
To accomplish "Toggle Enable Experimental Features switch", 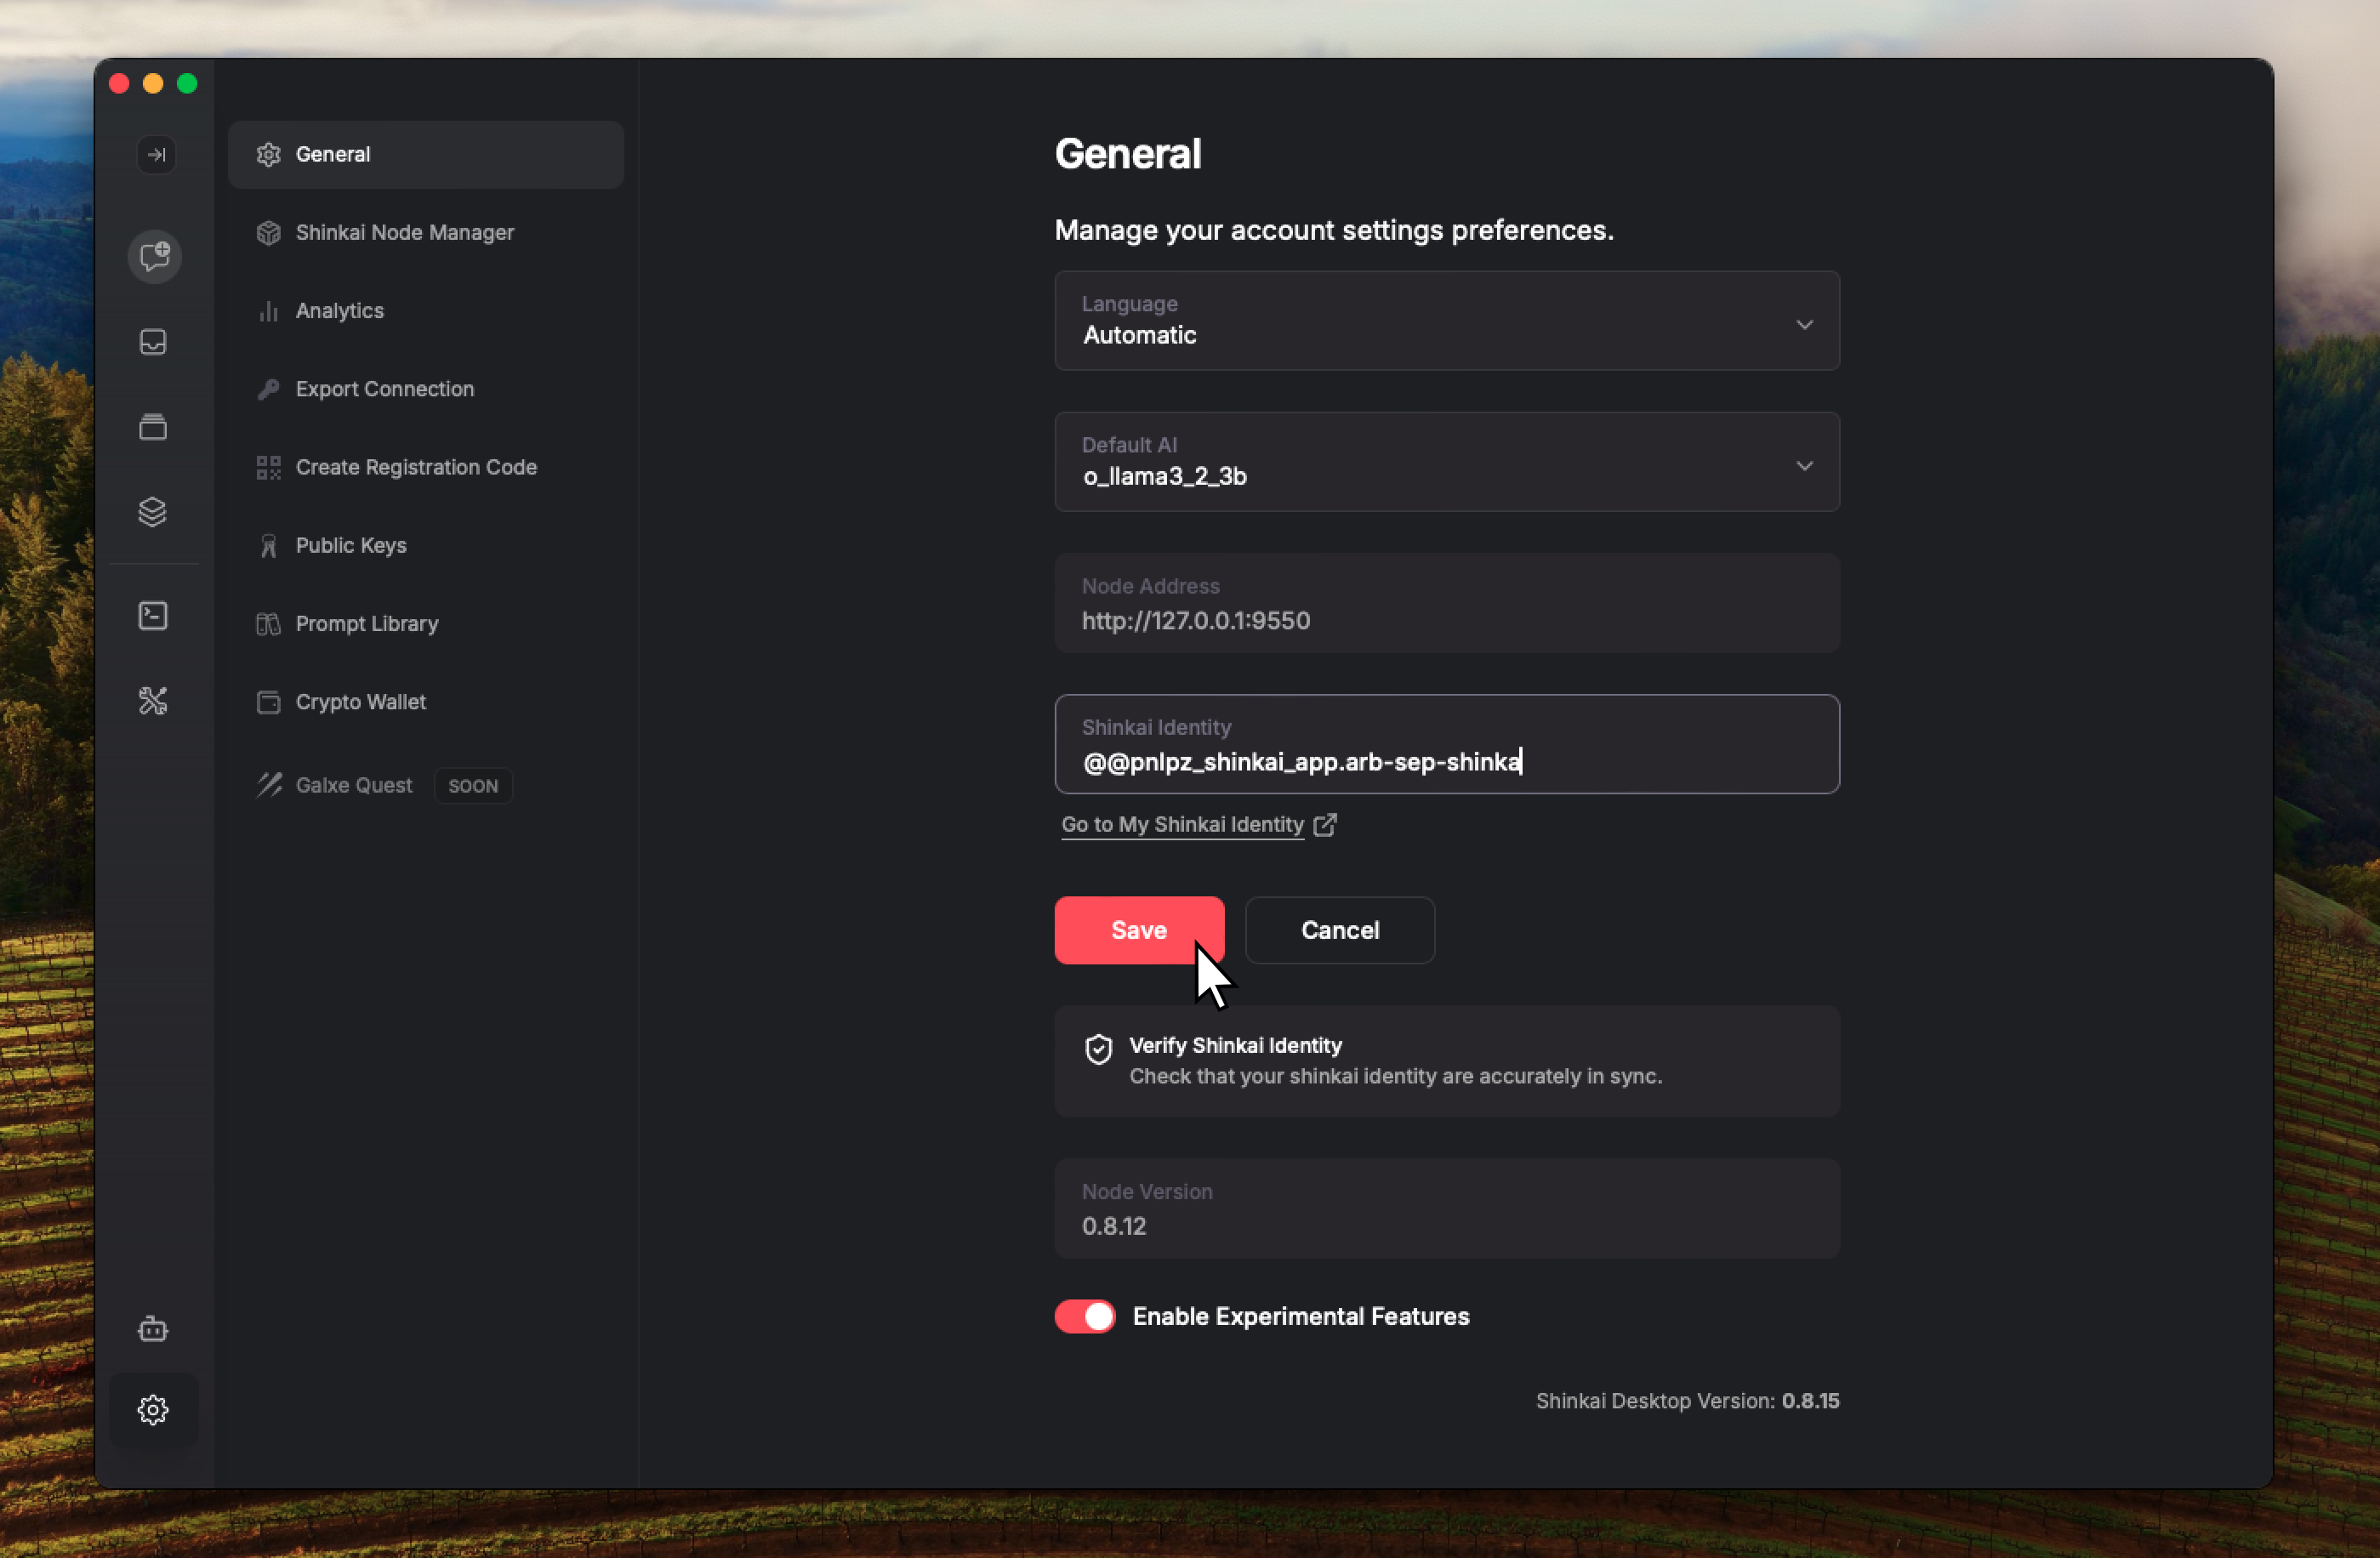I will pos(1084,1316).
